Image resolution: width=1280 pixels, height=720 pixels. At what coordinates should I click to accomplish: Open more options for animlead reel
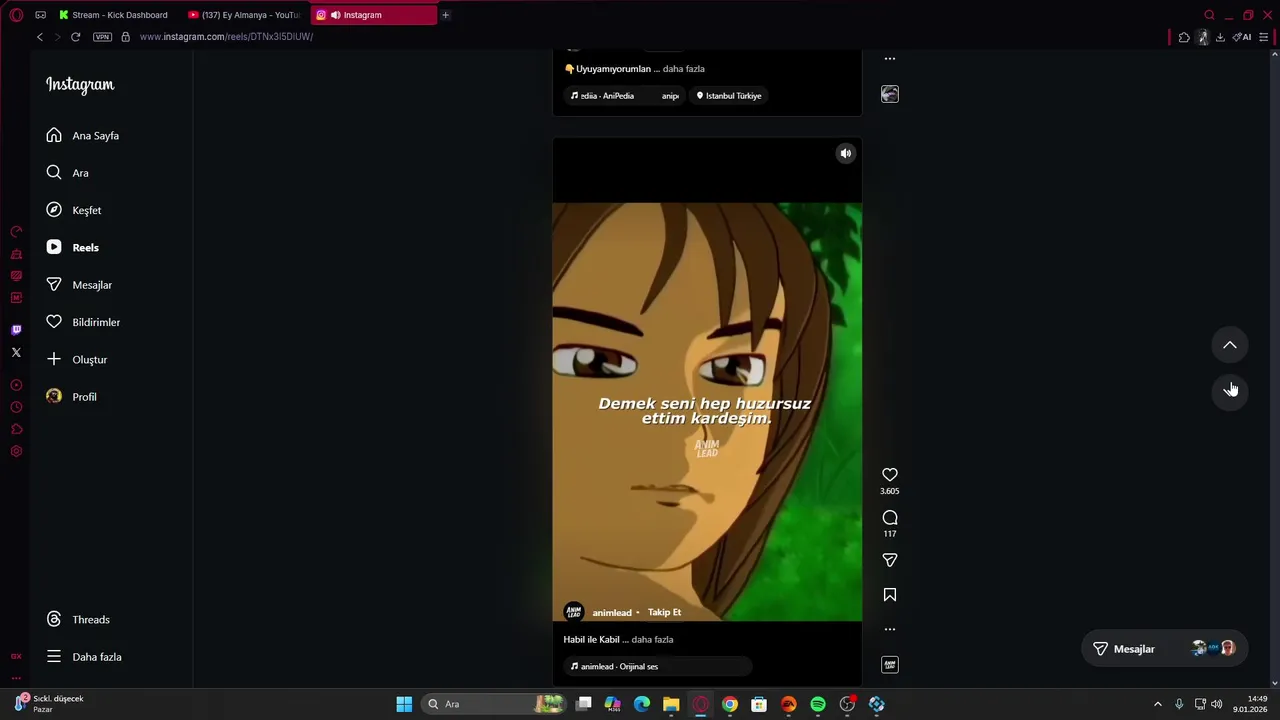890,629
